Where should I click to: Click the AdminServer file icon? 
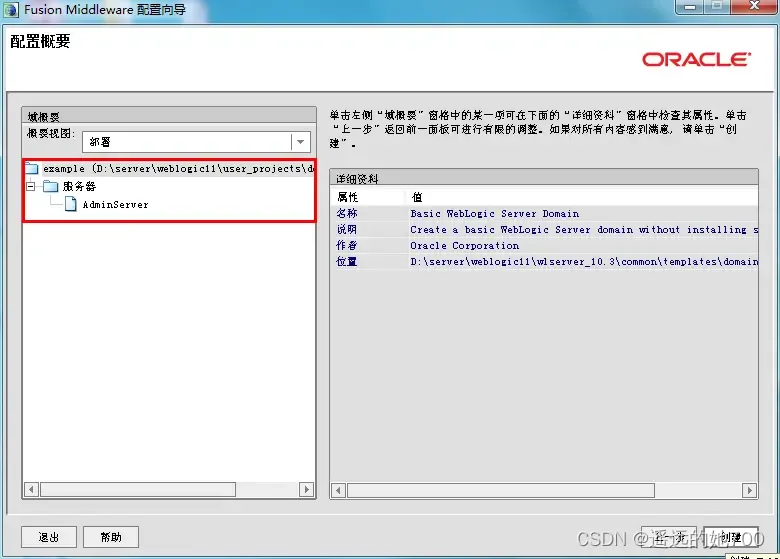tap(71, 204)
